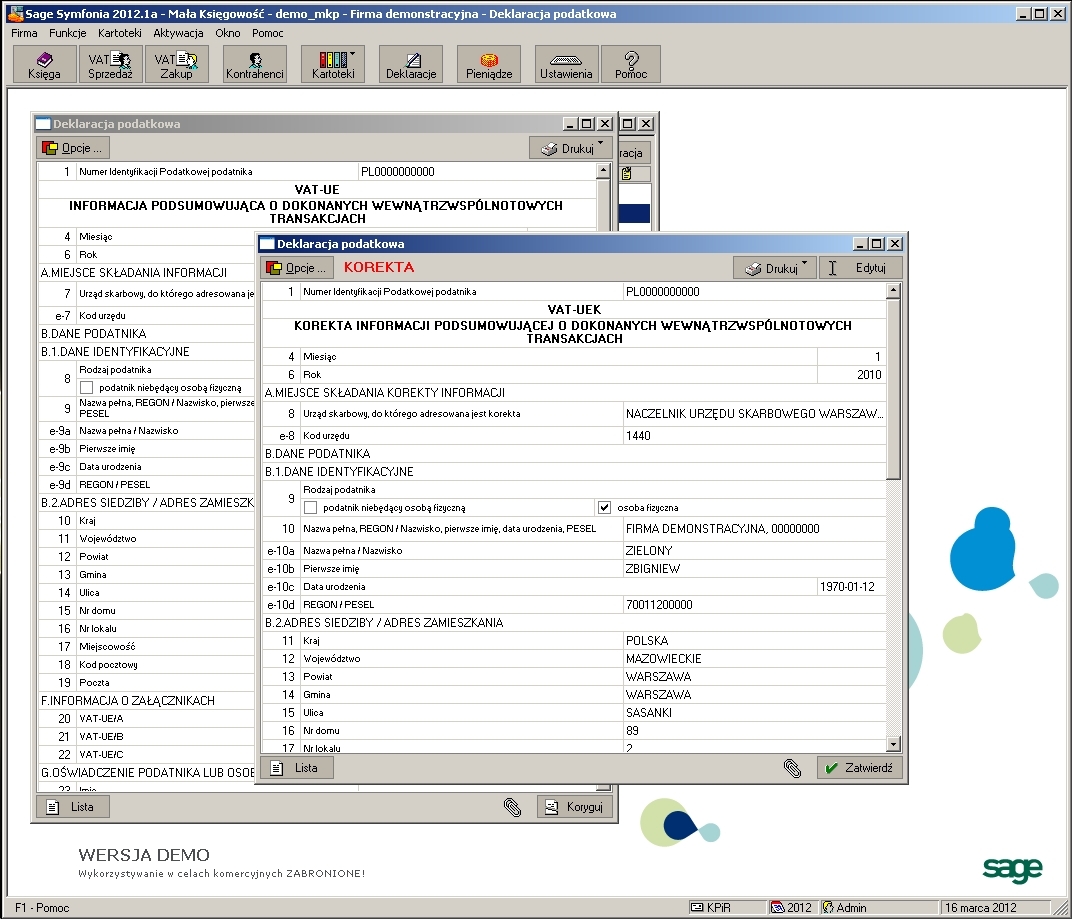
Task: Click Zatwierdź button
Action: (859, 768)
